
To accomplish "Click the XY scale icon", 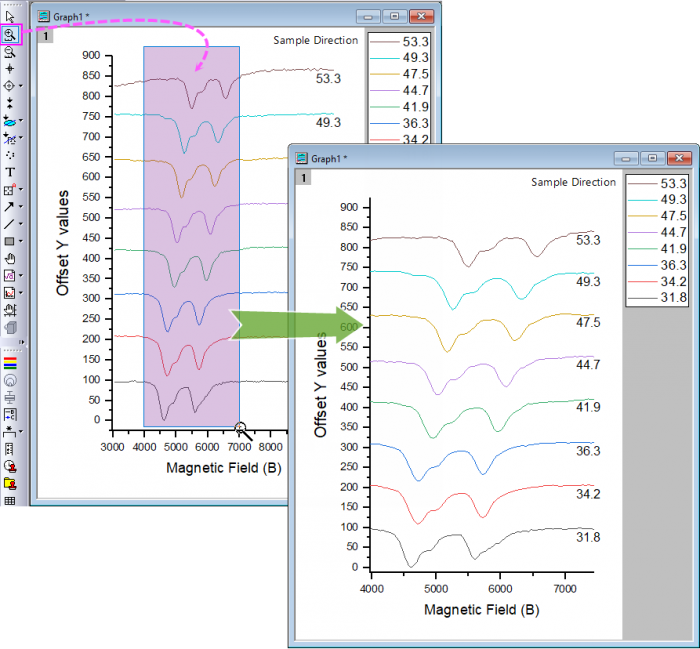I will (x=10, y=449).
